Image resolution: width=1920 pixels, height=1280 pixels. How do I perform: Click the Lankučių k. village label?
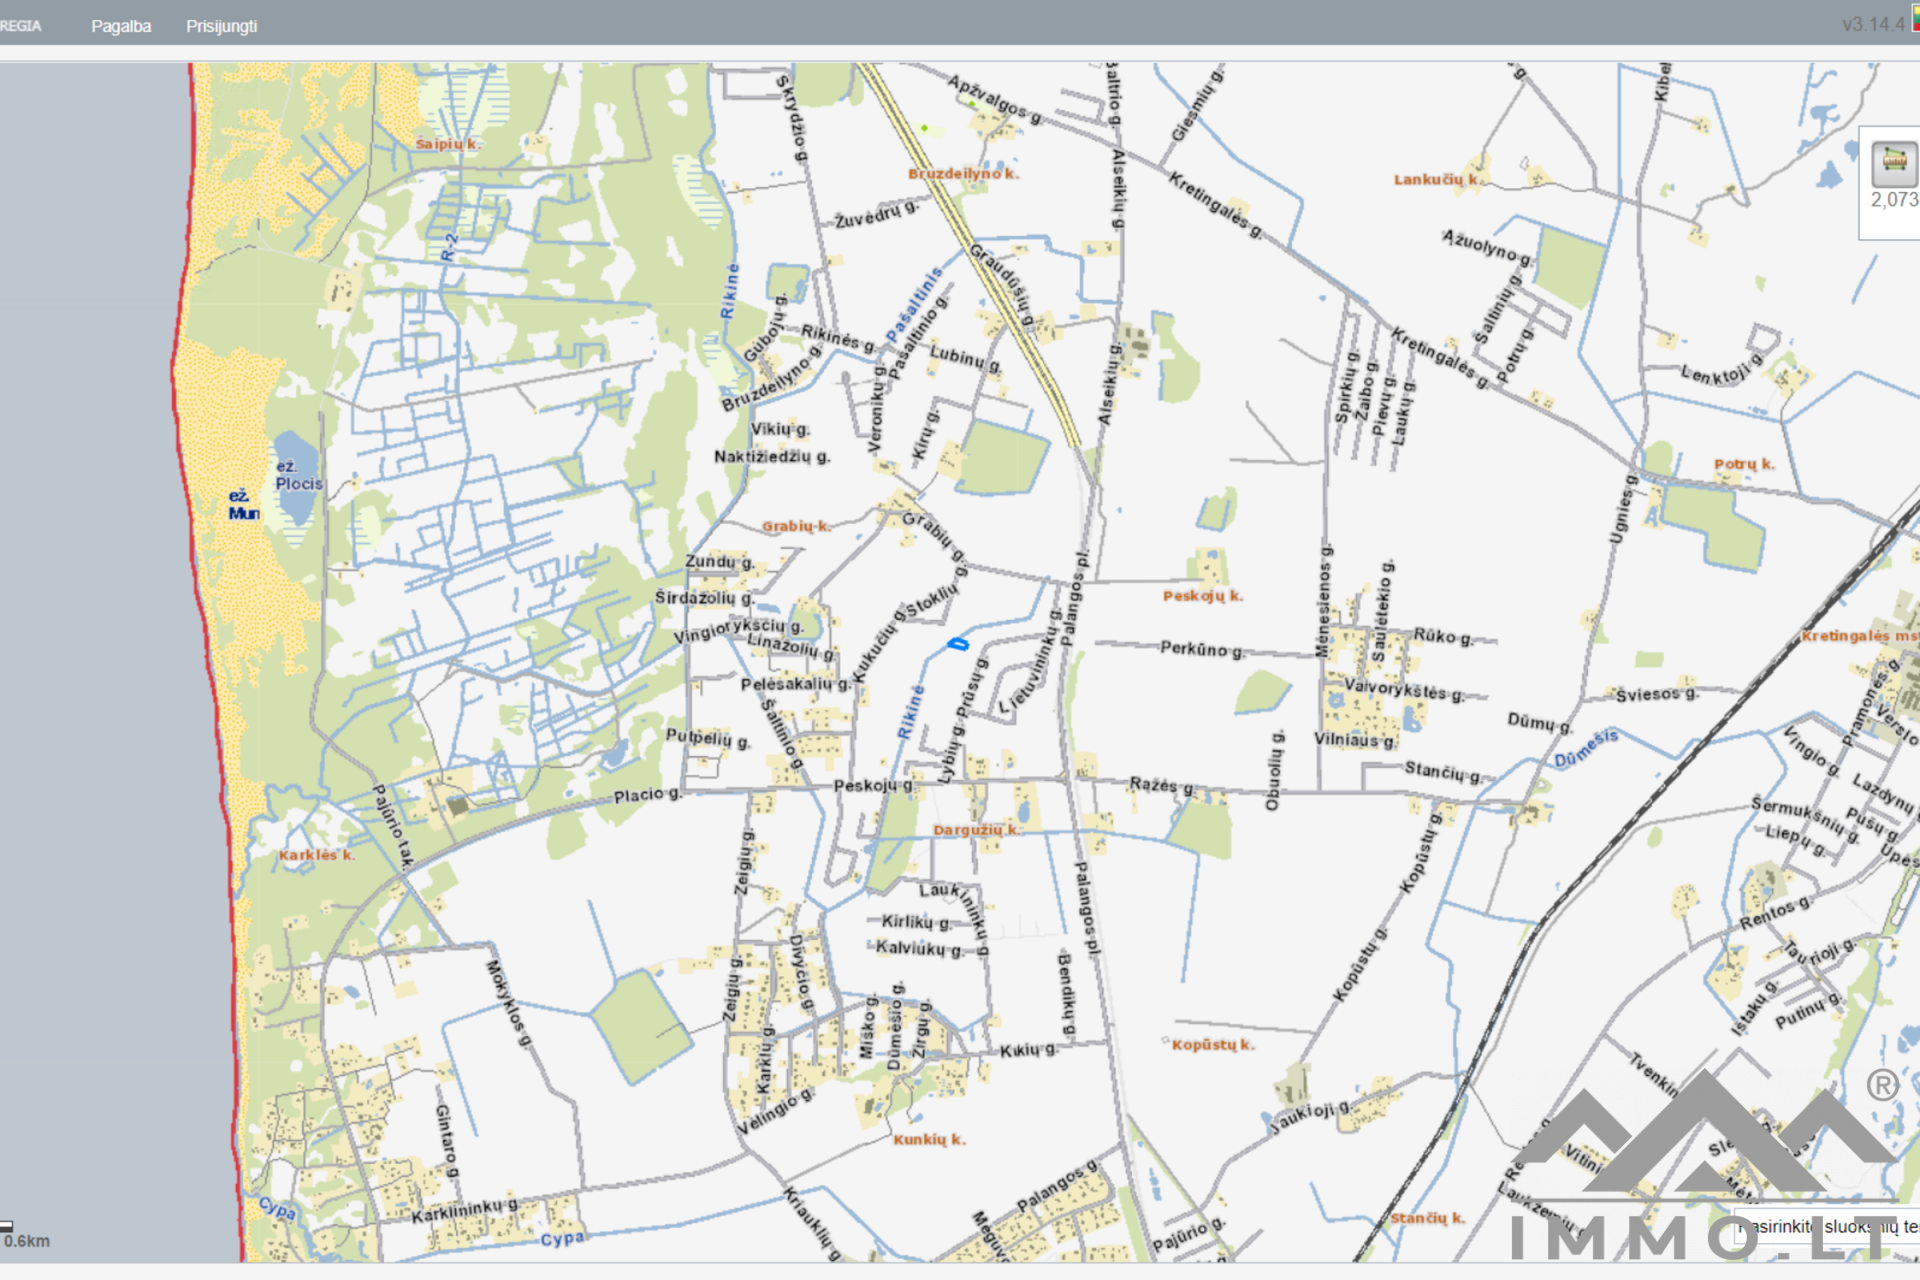coord(1437,180)
